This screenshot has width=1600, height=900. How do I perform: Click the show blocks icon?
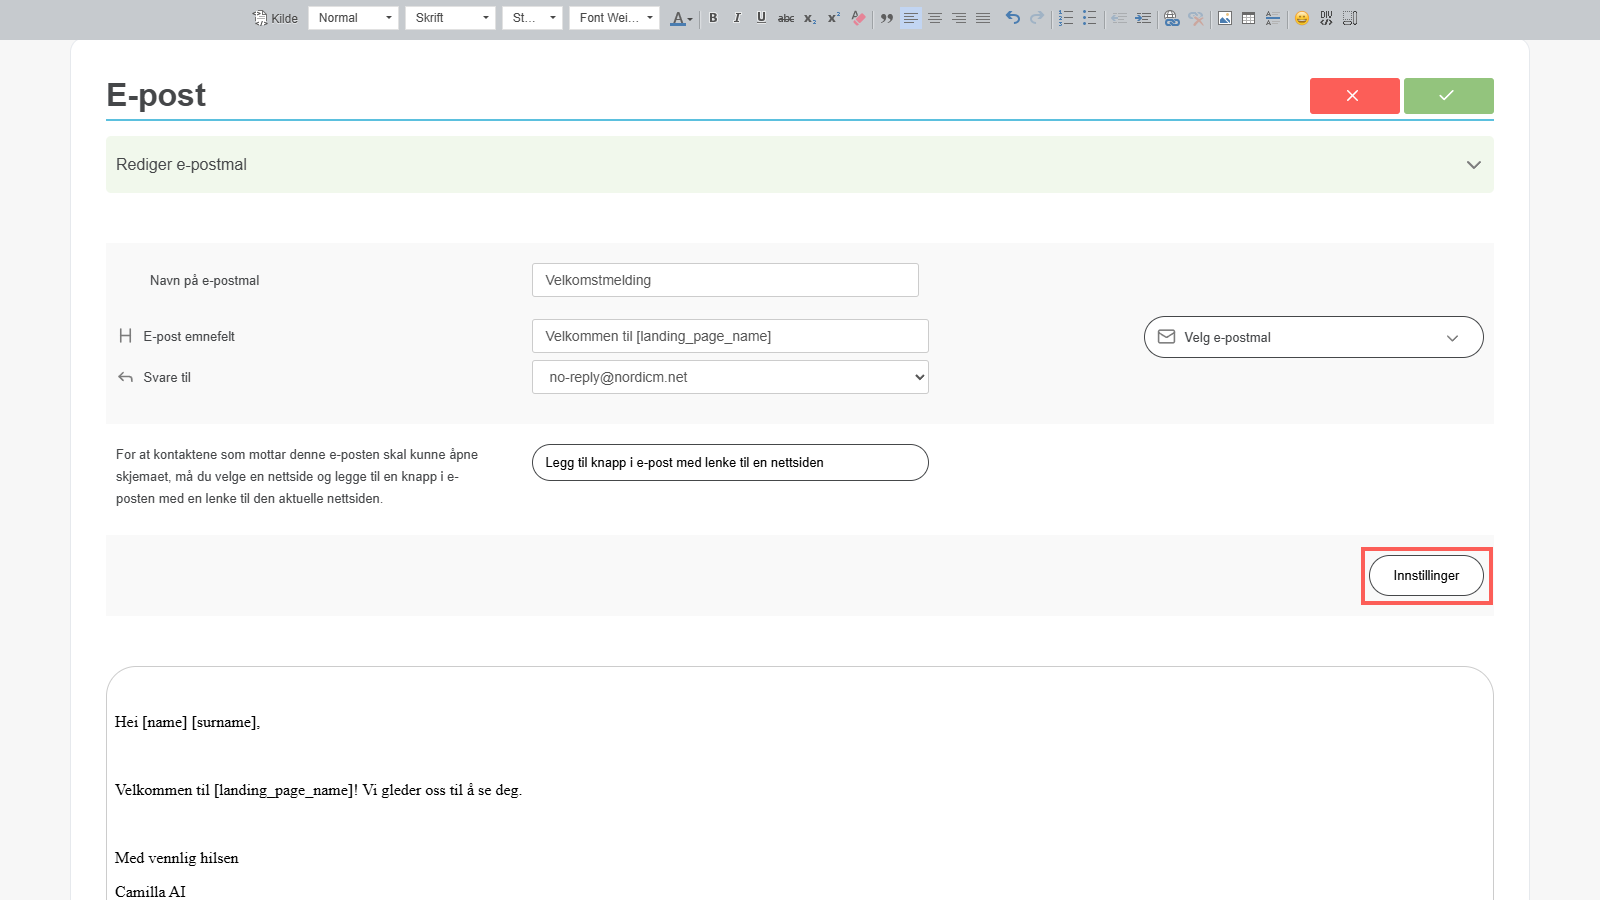coord(1350,18)
